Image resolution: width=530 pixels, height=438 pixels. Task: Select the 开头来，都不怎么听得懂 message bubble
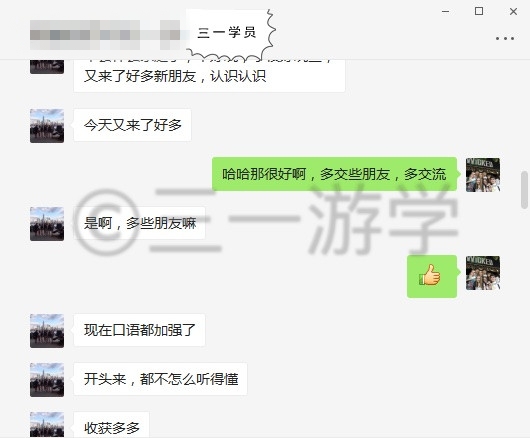click(161, 379)
